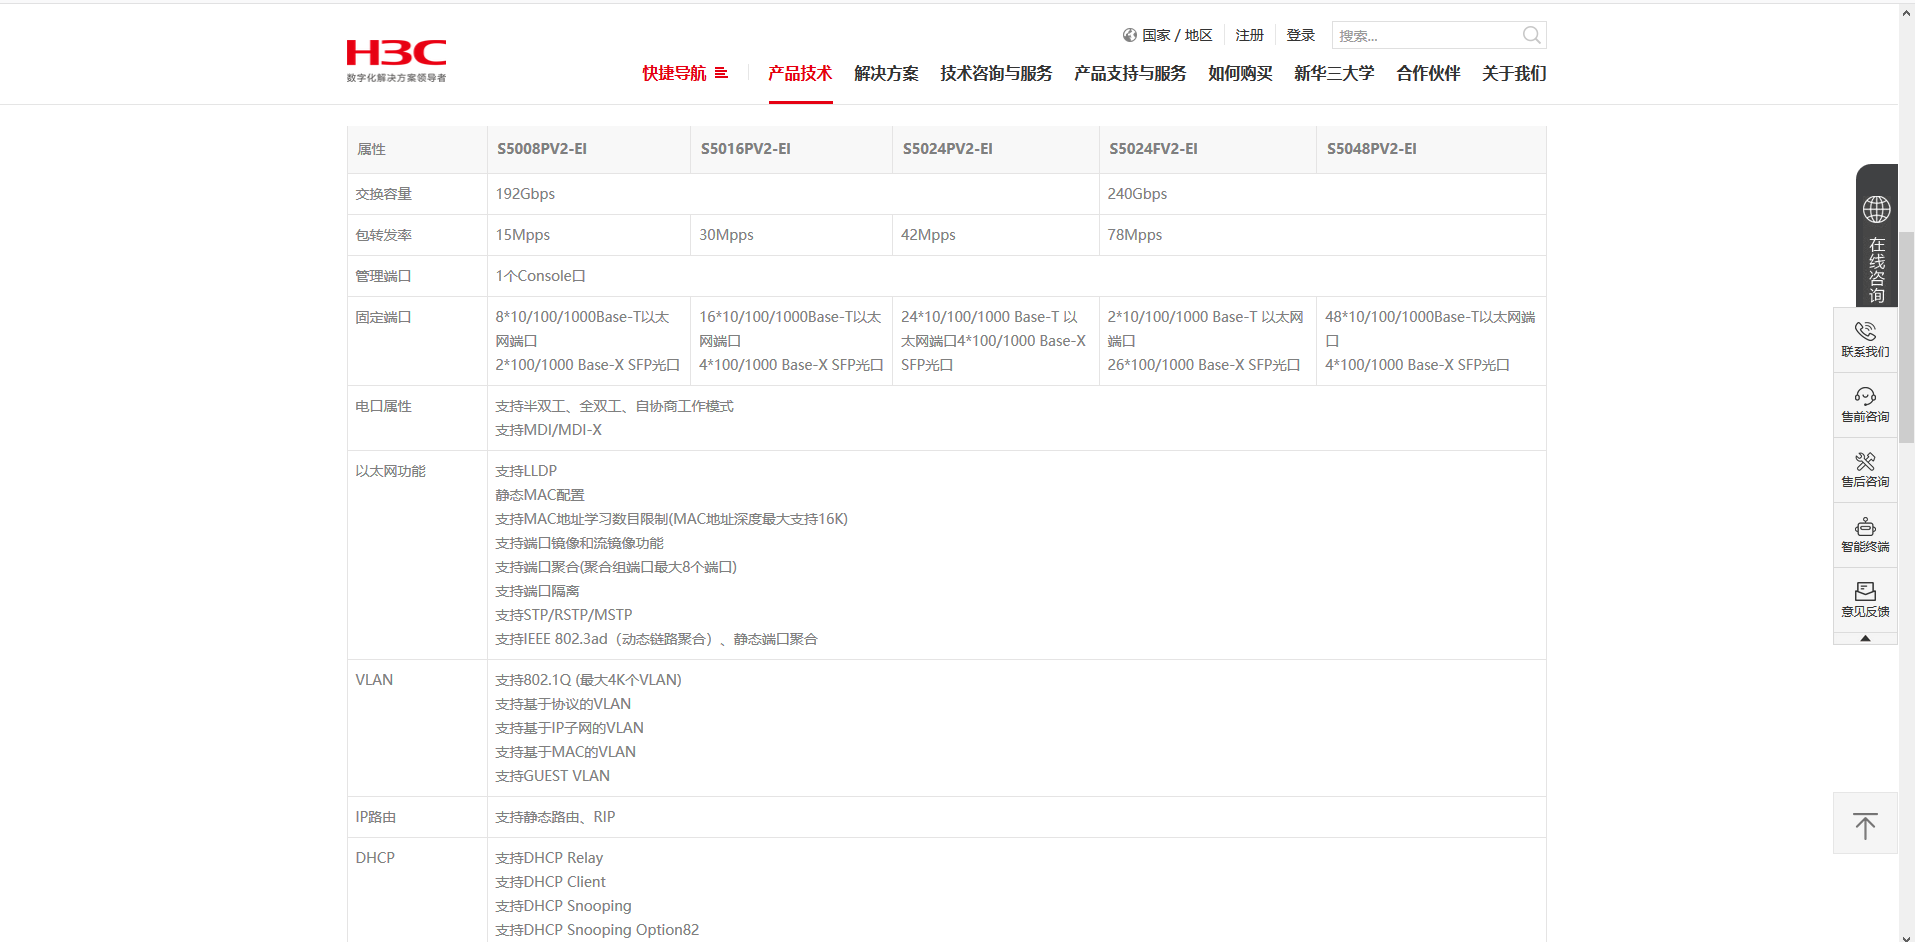Click the 交换容量 row label

(383, 194)
